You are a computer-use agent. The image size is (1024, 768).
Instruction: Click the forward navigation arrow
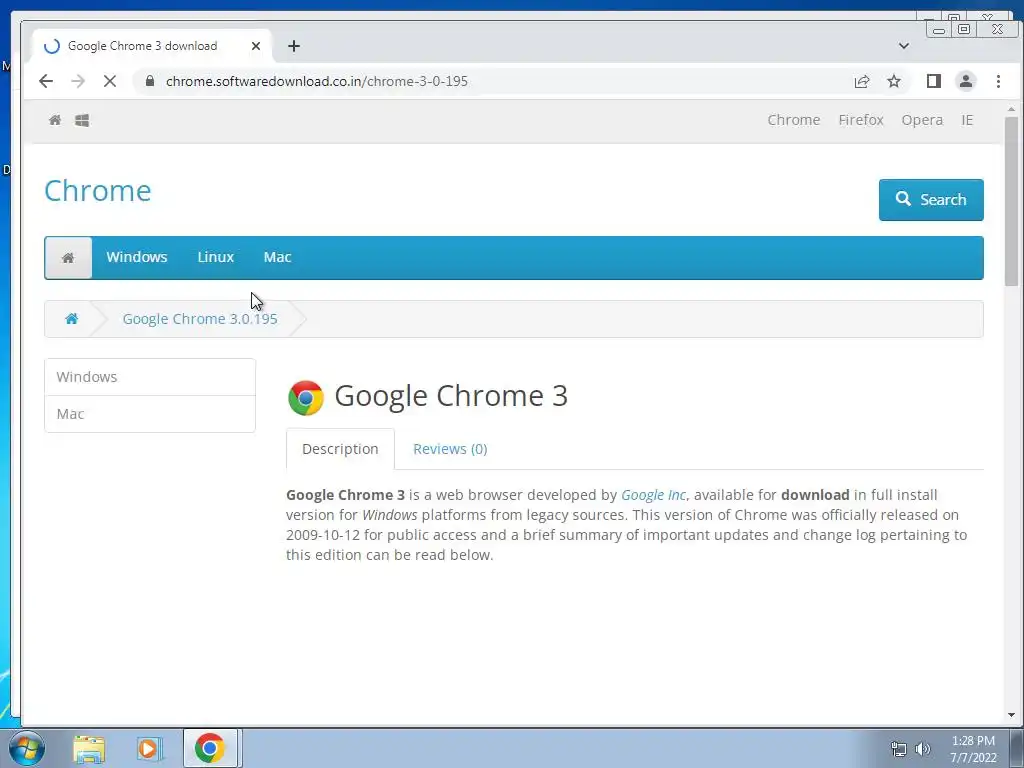78,81
